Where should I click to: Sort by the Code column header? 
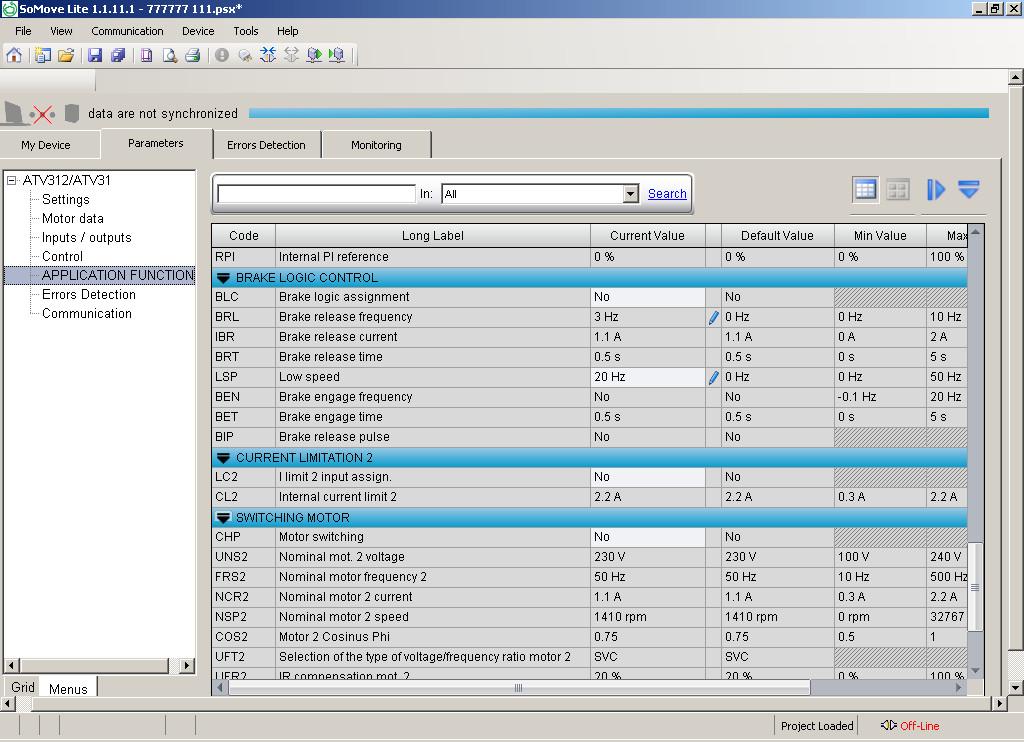tap(244, 236)
